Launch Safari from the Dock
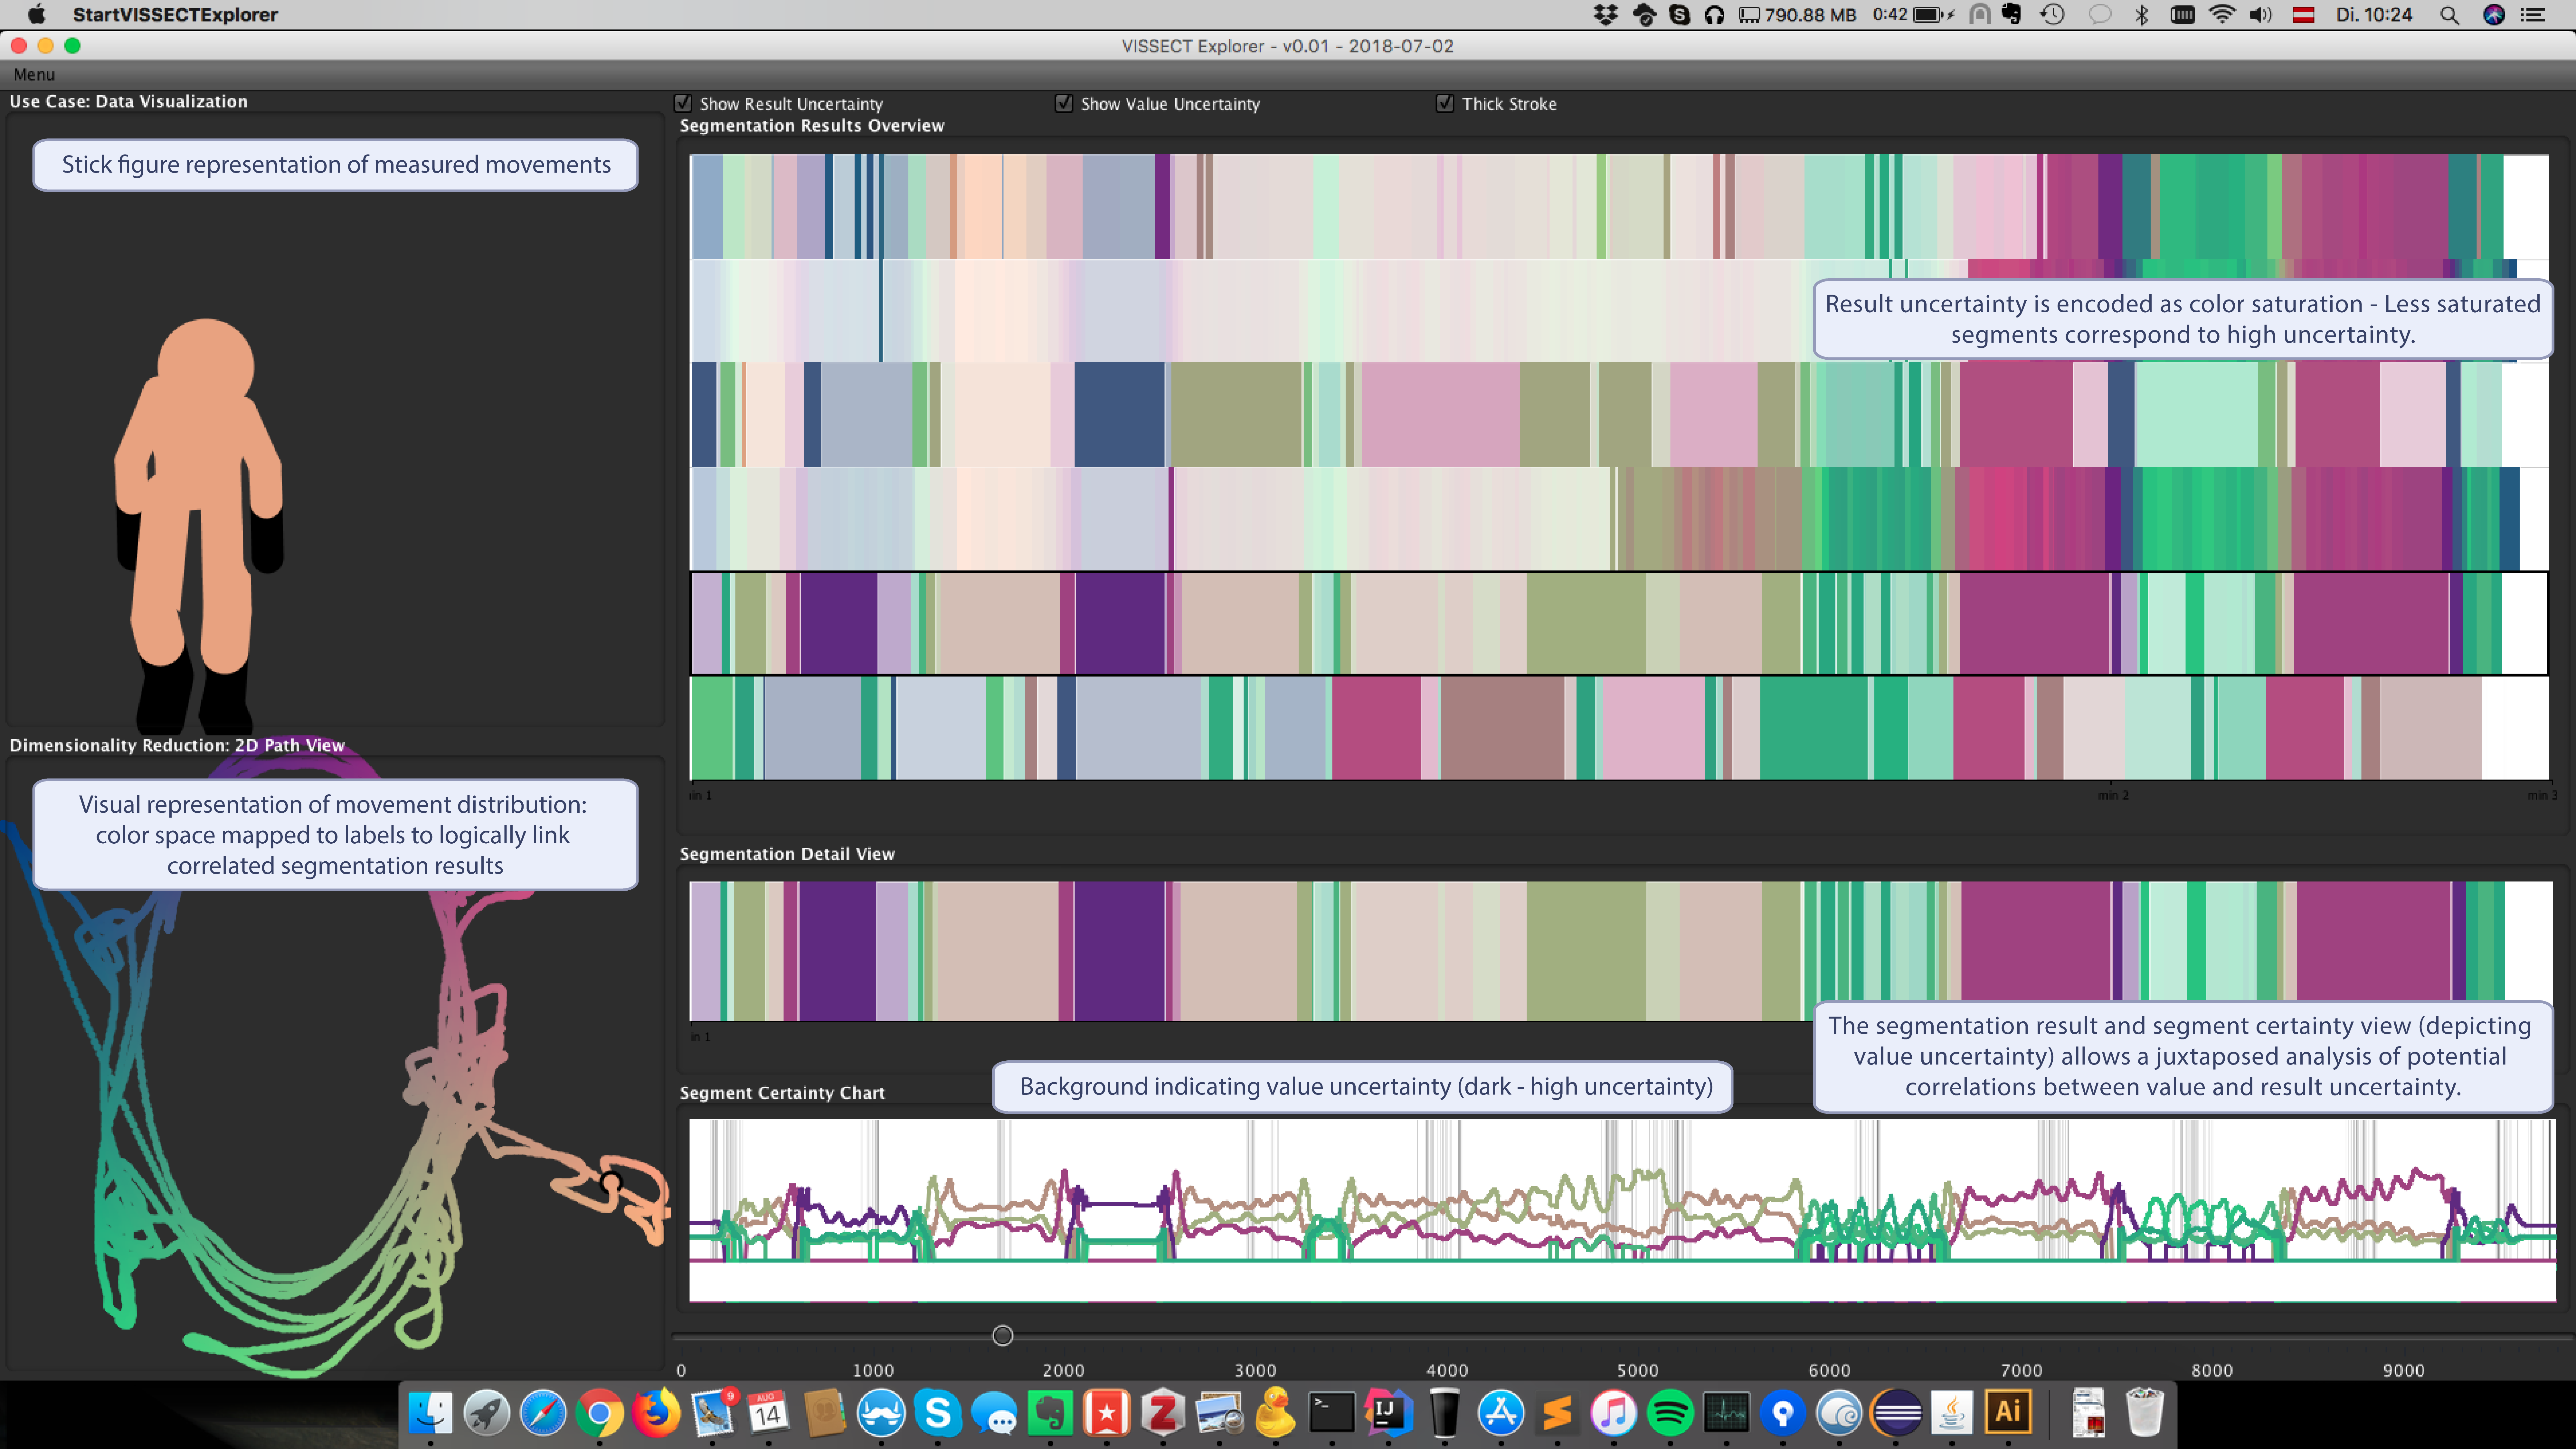The height and width of the screenshot is (1449, 2576). tap(543, 1413)
